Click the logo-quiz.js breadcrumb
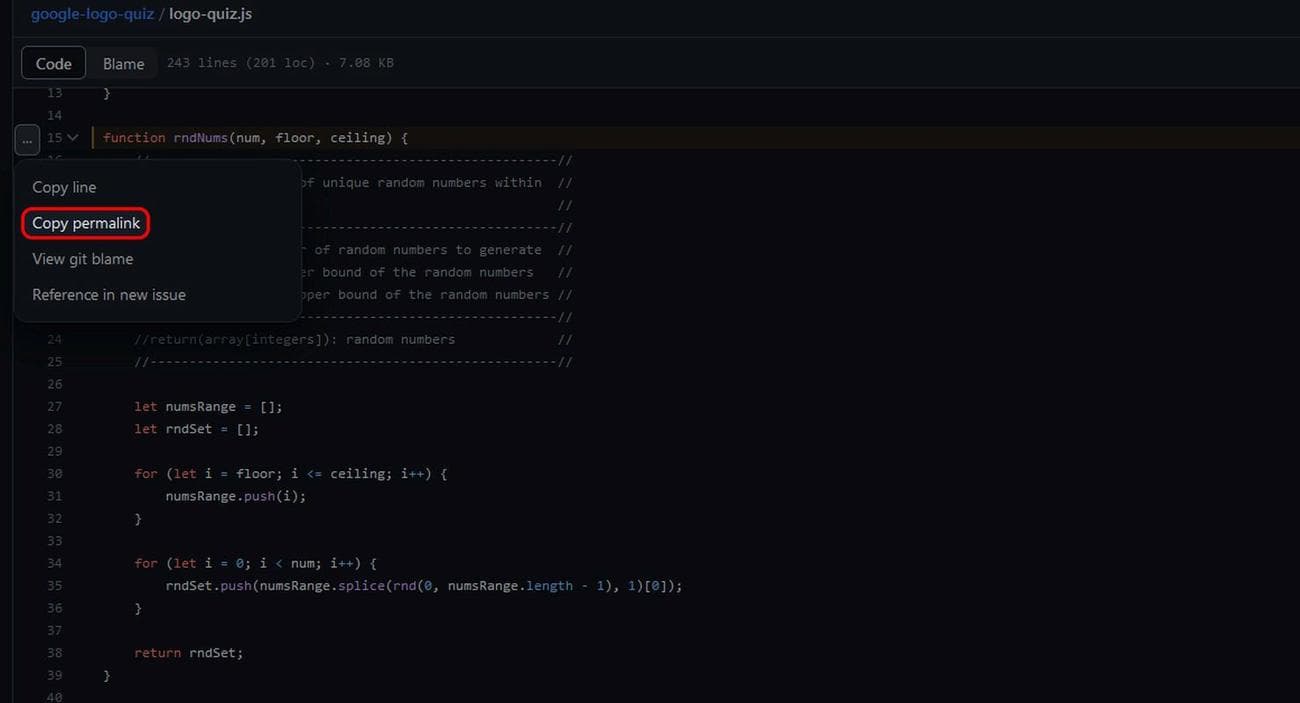This screenshot has height=703, width=1300. tap(209, 13)
